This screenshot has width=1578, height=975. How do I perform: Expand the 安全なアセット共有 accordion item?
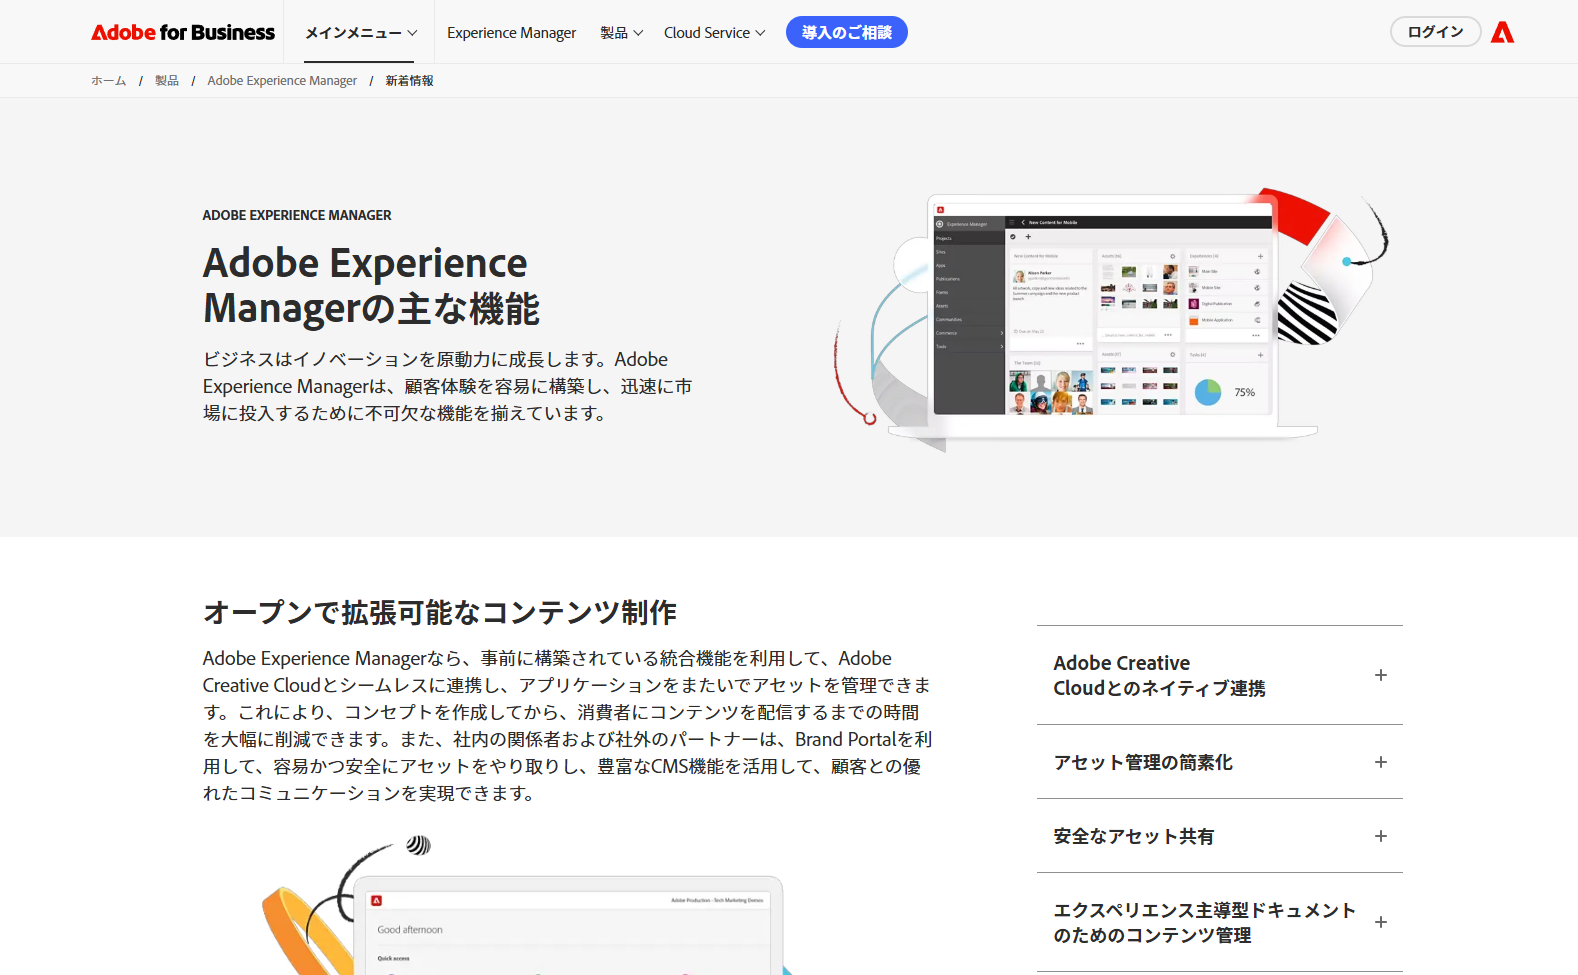1133,836
